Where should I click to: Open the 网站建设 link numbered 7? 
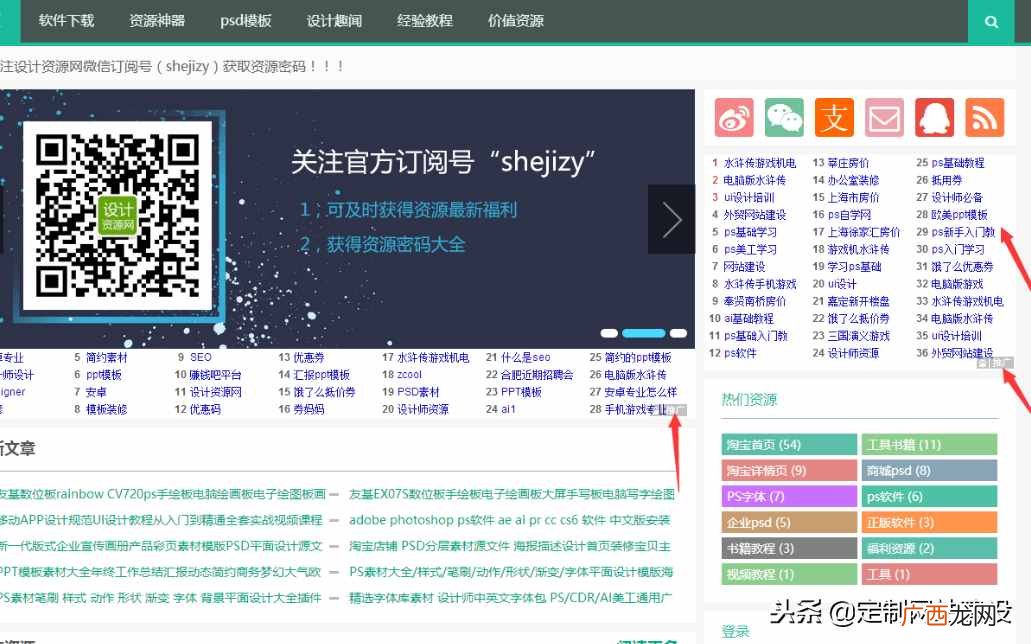[744, 266]
